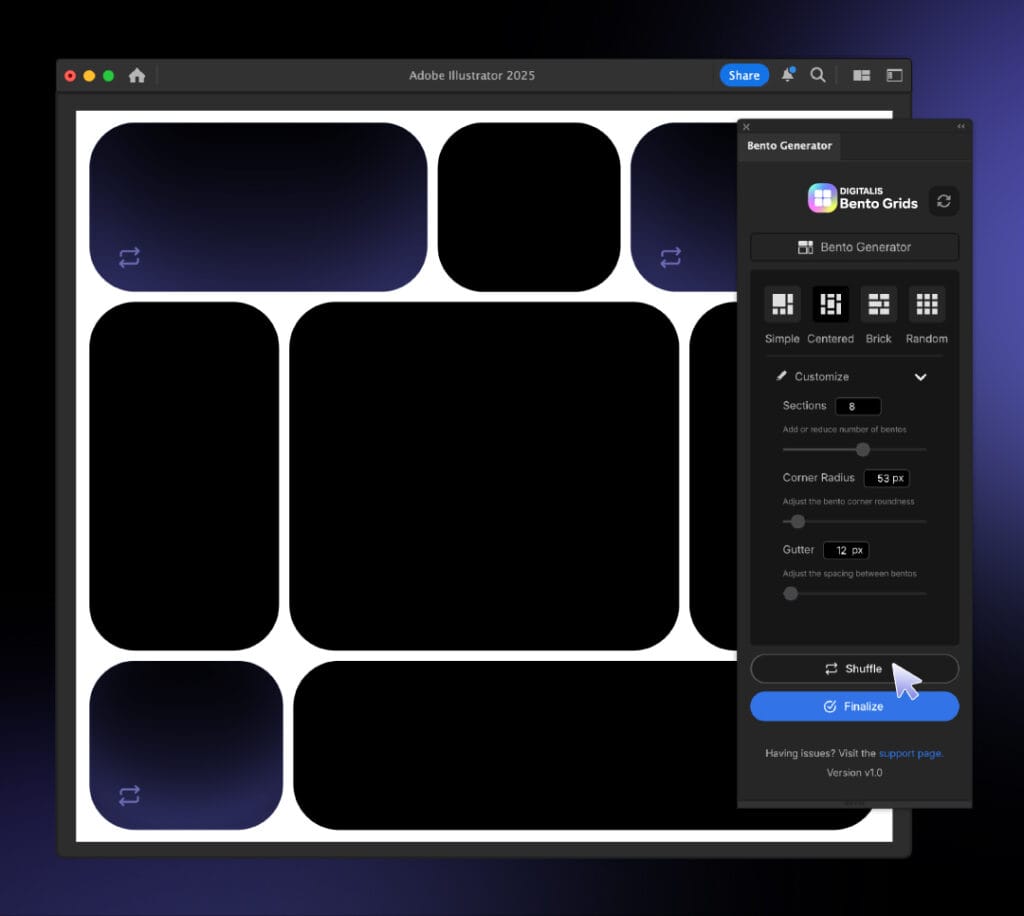
Task: Choose the Brick layout icon
Action: pyautogui.click(x=878, y=304)
